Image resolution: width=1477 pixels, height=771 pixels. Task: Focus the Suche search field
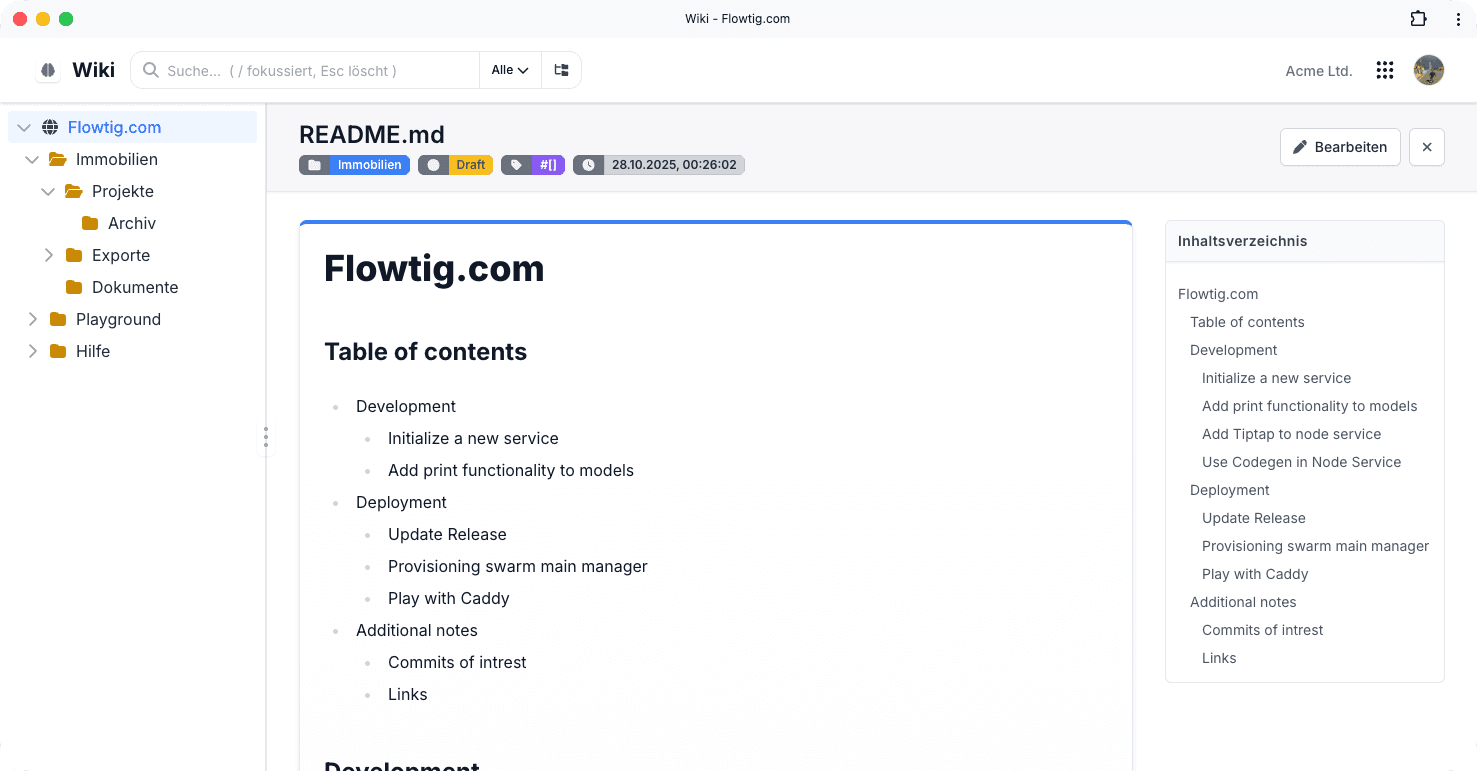(x=305, y=70)
